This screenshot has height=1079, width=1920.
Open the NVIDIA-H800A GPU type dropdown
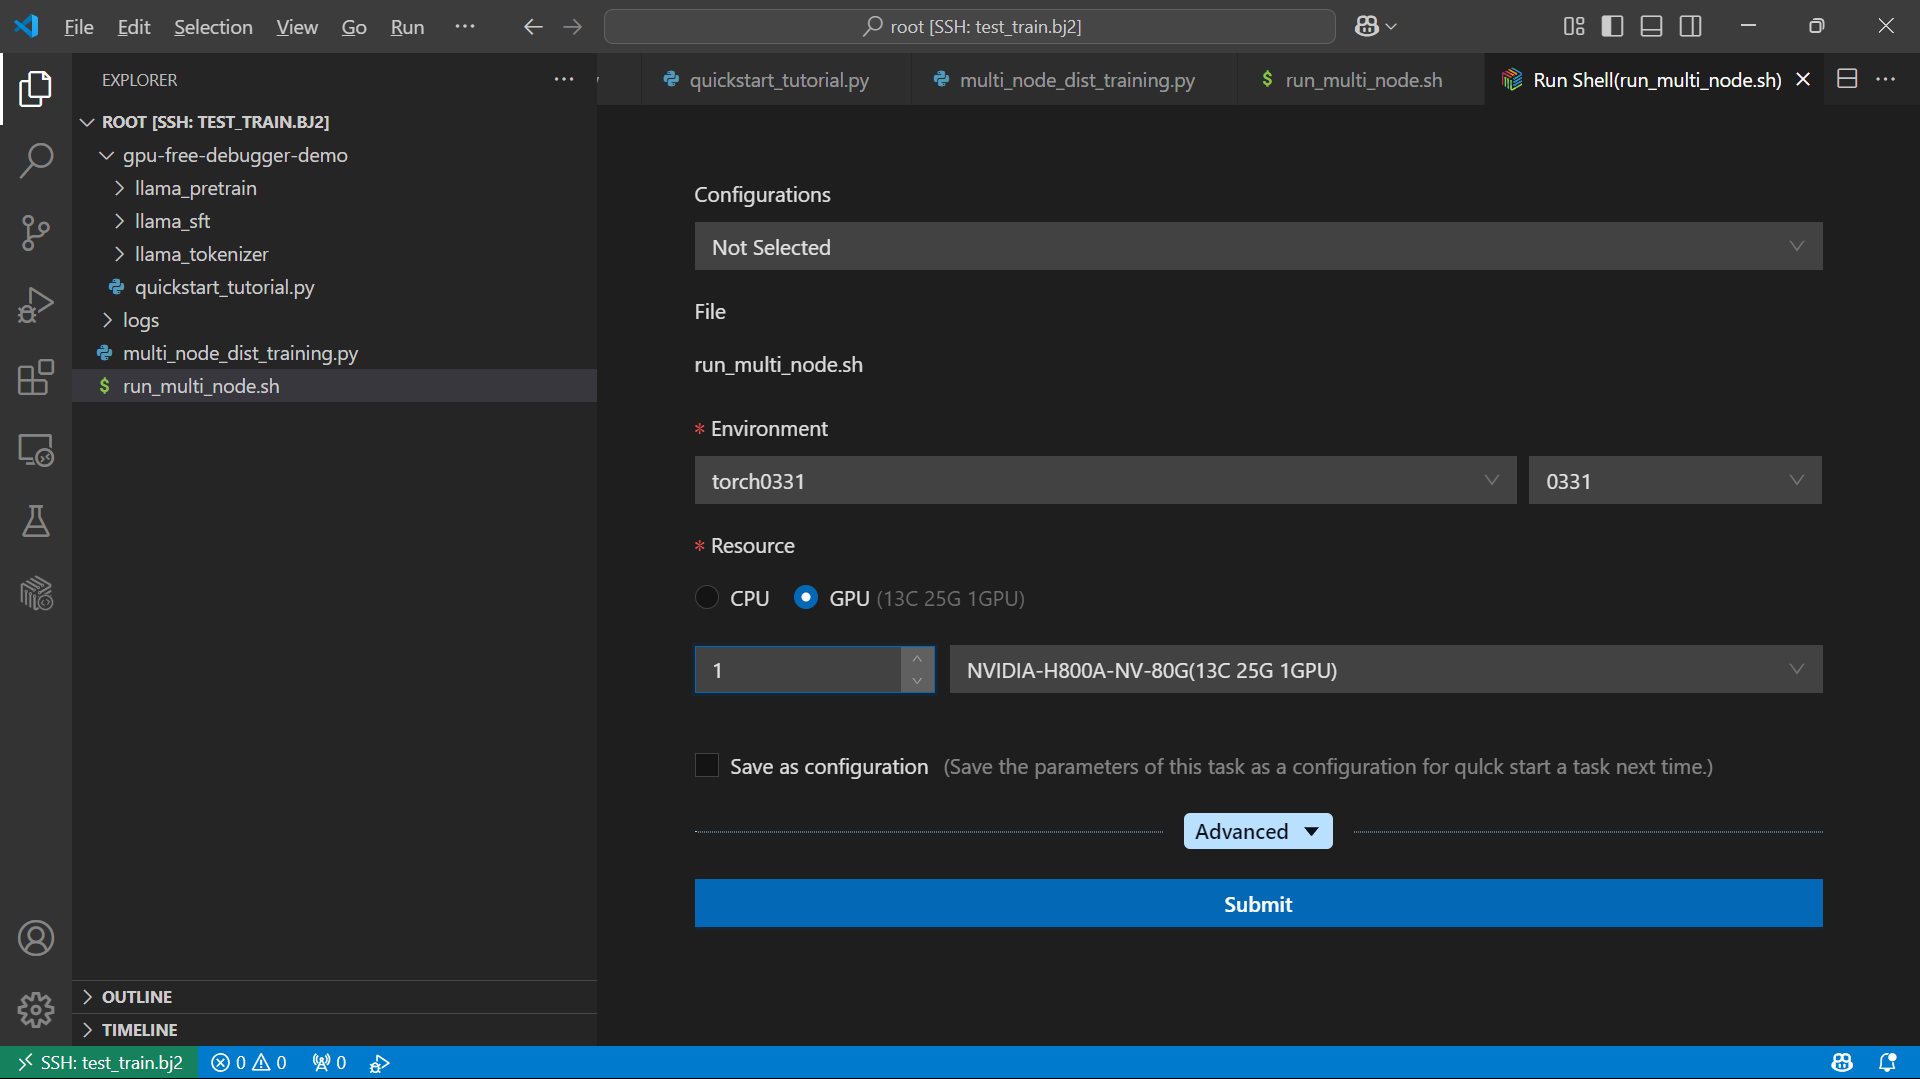click(1385, 670)
